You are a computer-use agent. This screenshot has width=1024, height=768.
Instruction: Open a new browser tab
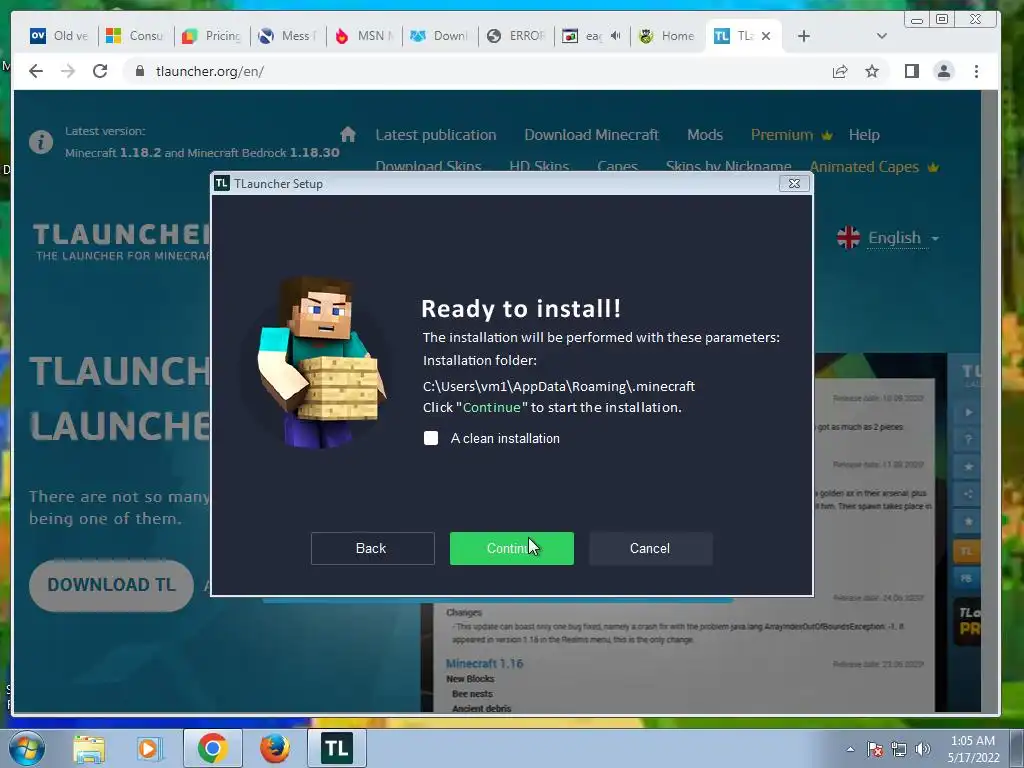[804, 36]
